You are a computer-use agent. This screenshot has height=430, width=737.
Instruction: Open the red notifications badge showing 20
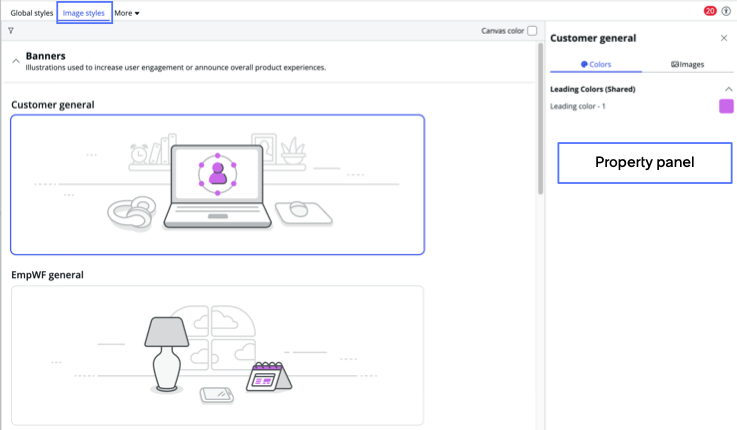[710, 11]
